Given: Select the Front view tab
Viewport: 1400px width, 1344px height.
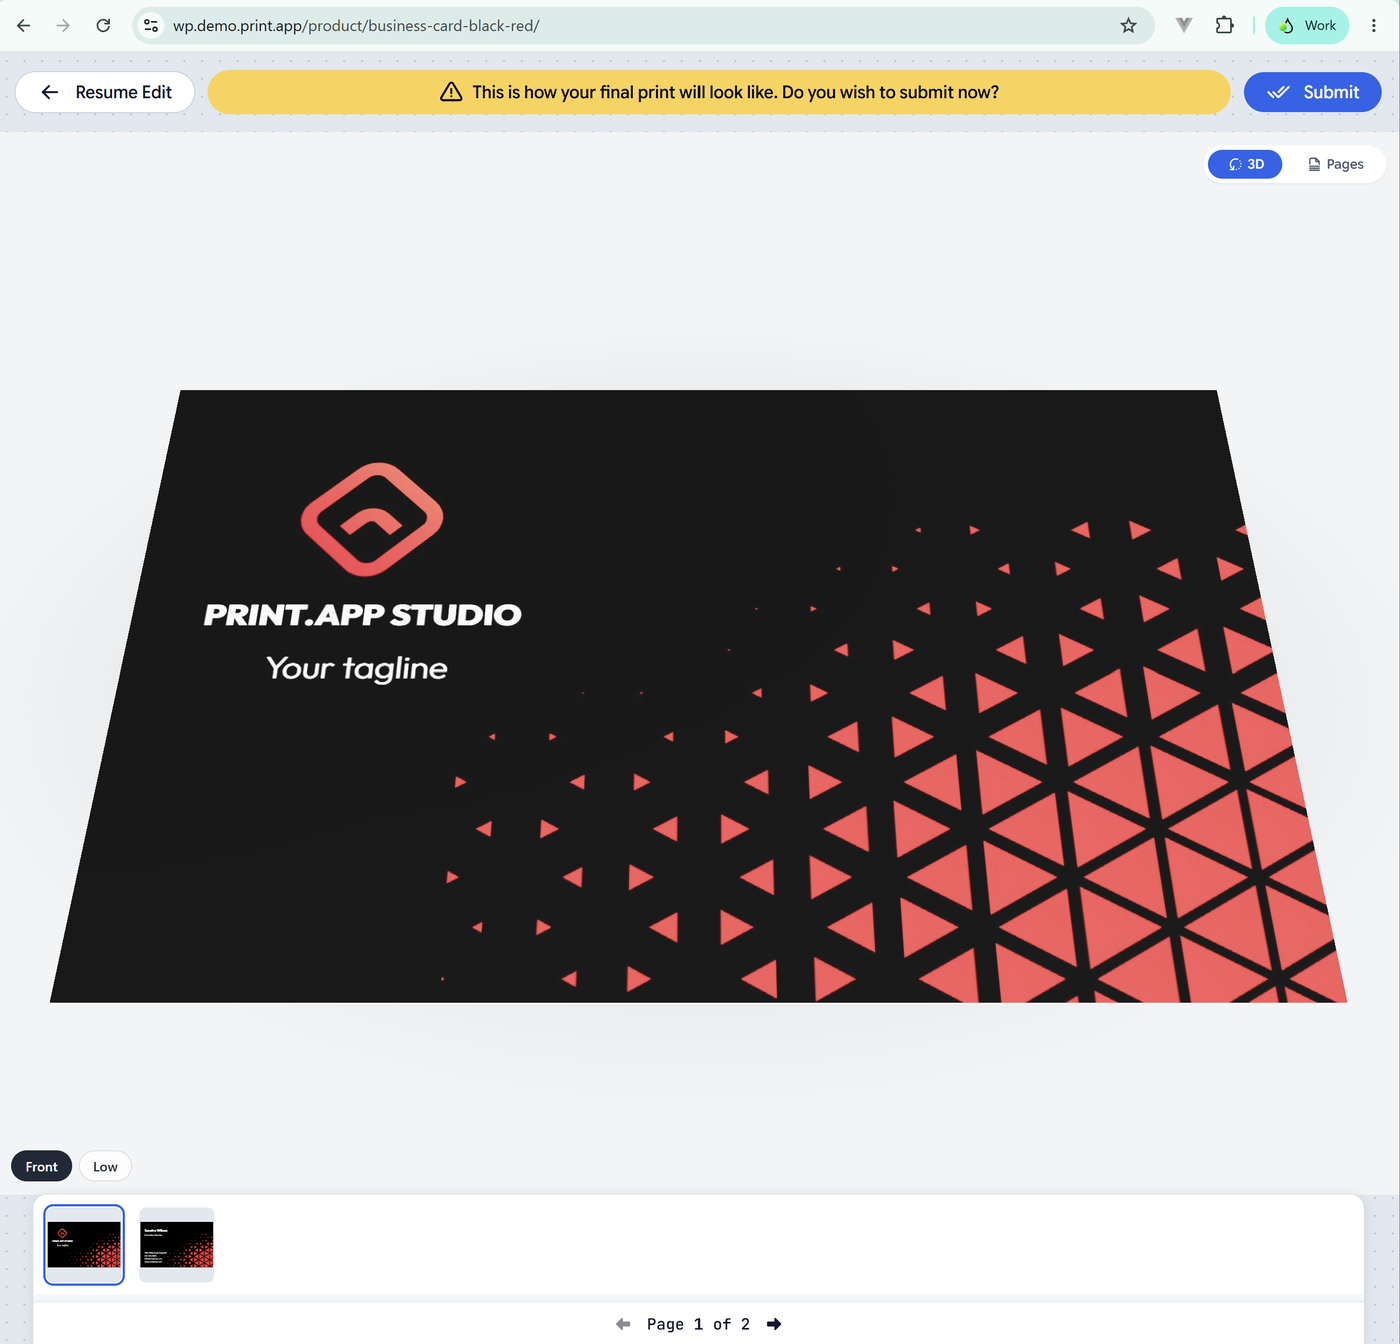Looking at the screenshot, I should pos(41,1166).
